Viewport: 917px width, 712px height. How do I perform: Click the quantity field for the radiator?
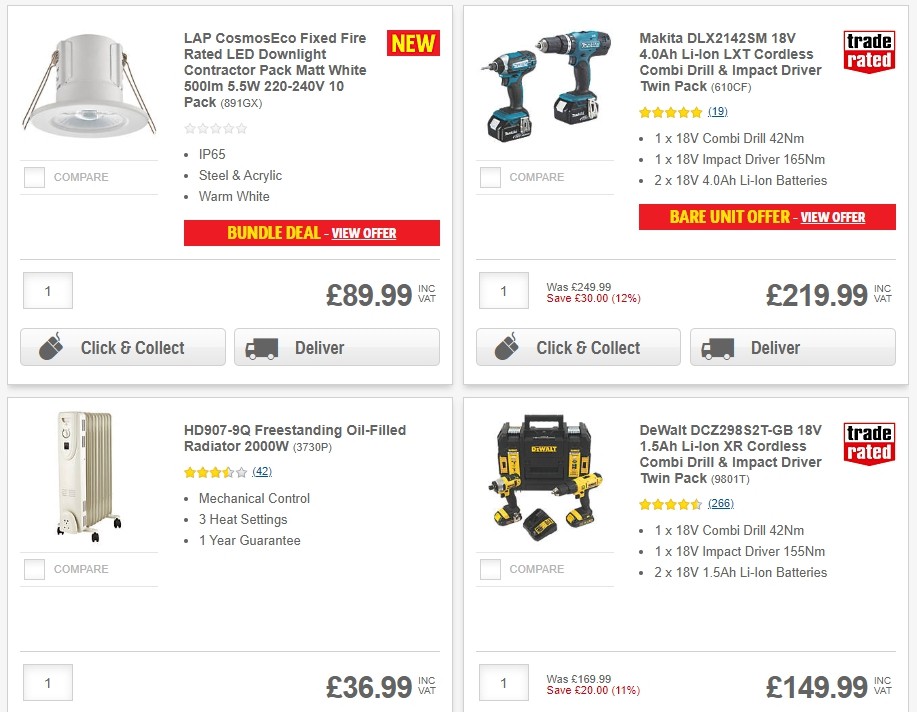click(47, 682)
